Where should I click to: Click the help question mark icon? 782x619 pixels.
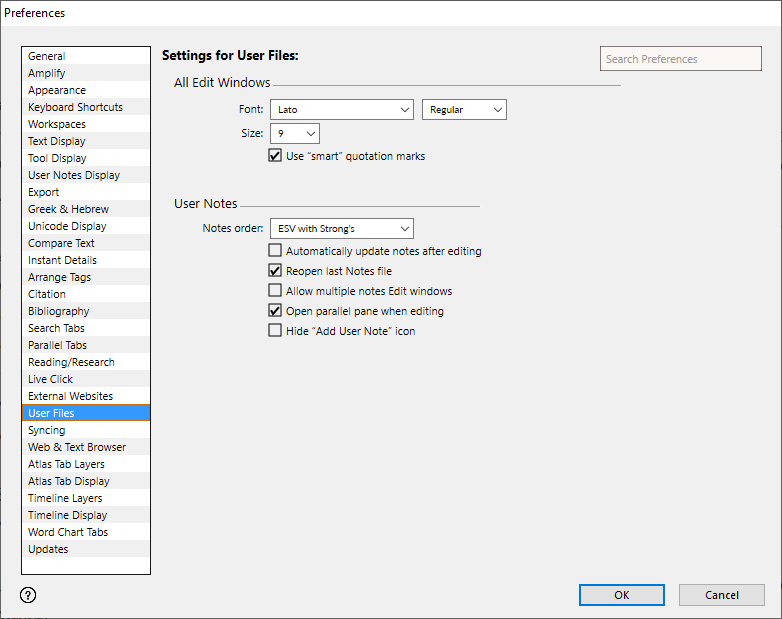pyautogui.click(x=28, y=595)
